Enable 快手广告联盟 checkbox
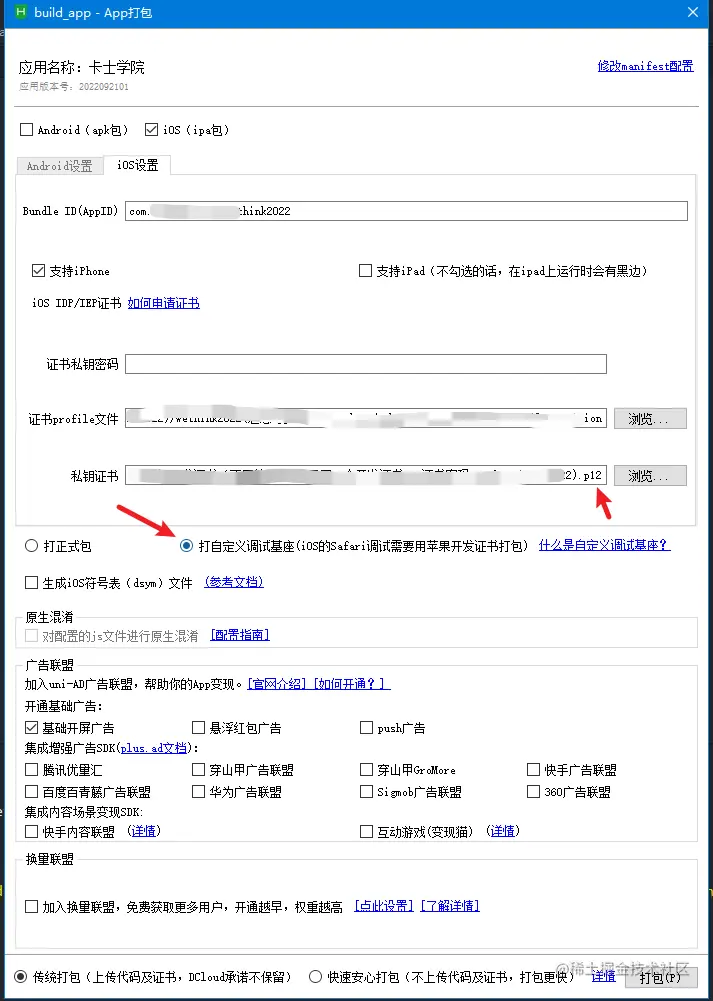713x1001 pixels. point(534,769)
